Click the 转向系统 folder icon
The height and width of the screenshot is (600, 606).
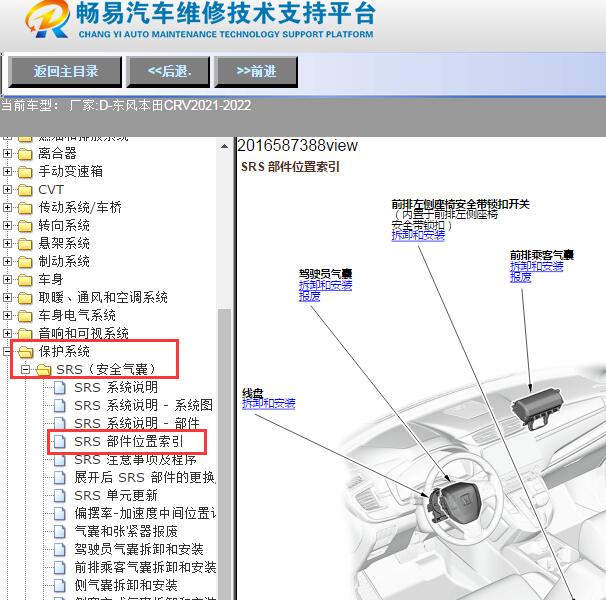point(25,226)
